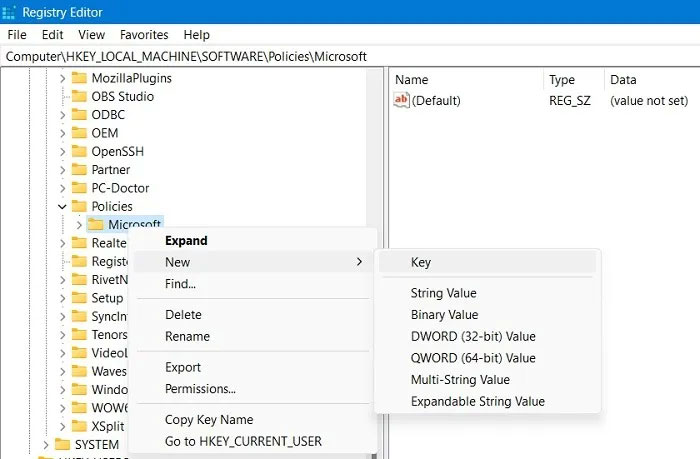This screenshot has width=700, height=459.
Task: Click the ODBC folder icon
Action: click(x=79, y=114)
